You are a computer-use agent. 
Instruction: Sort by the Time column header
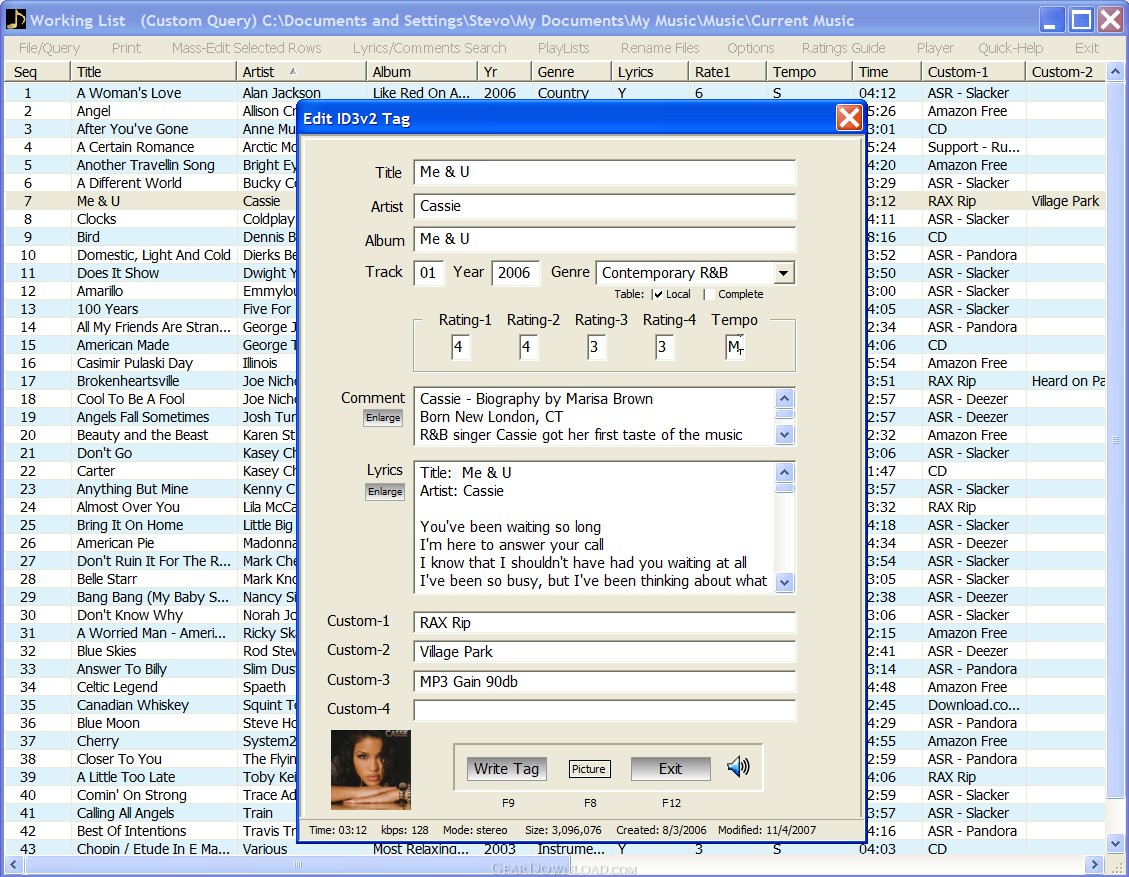pyautogui.click(x=886, y=72)
